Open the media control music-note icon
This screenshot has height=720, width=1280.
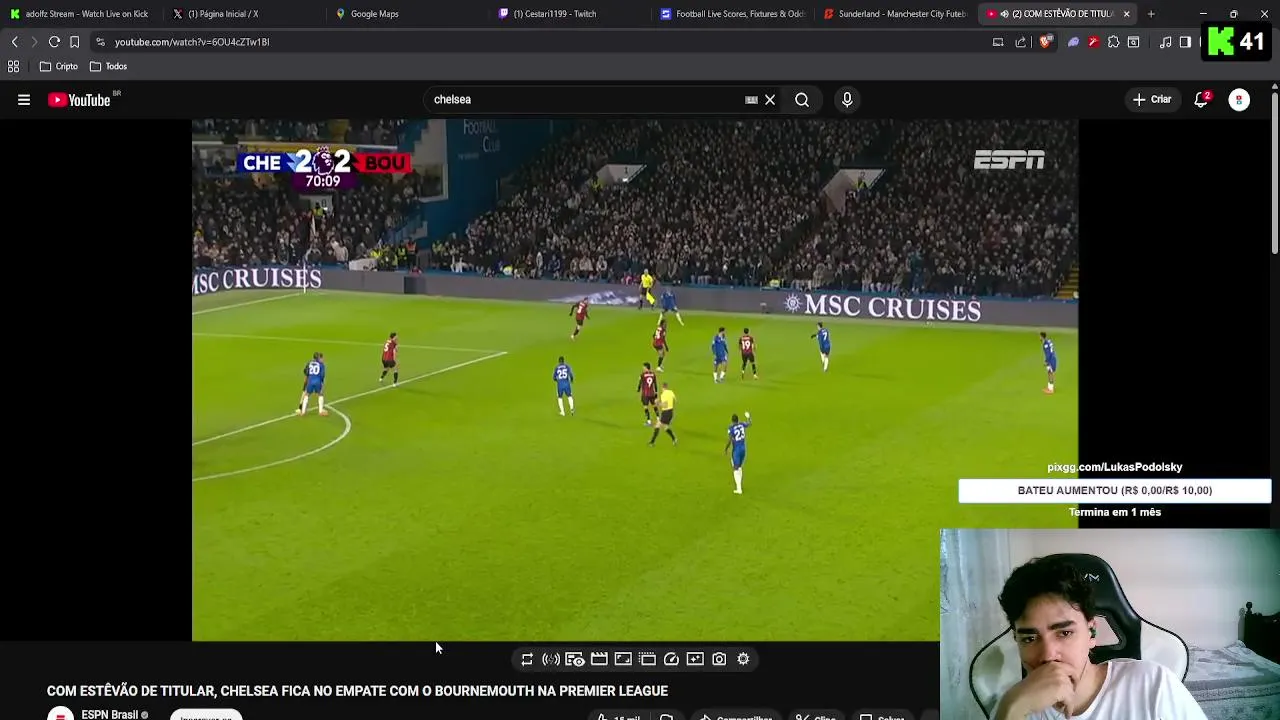point(1165,42)
